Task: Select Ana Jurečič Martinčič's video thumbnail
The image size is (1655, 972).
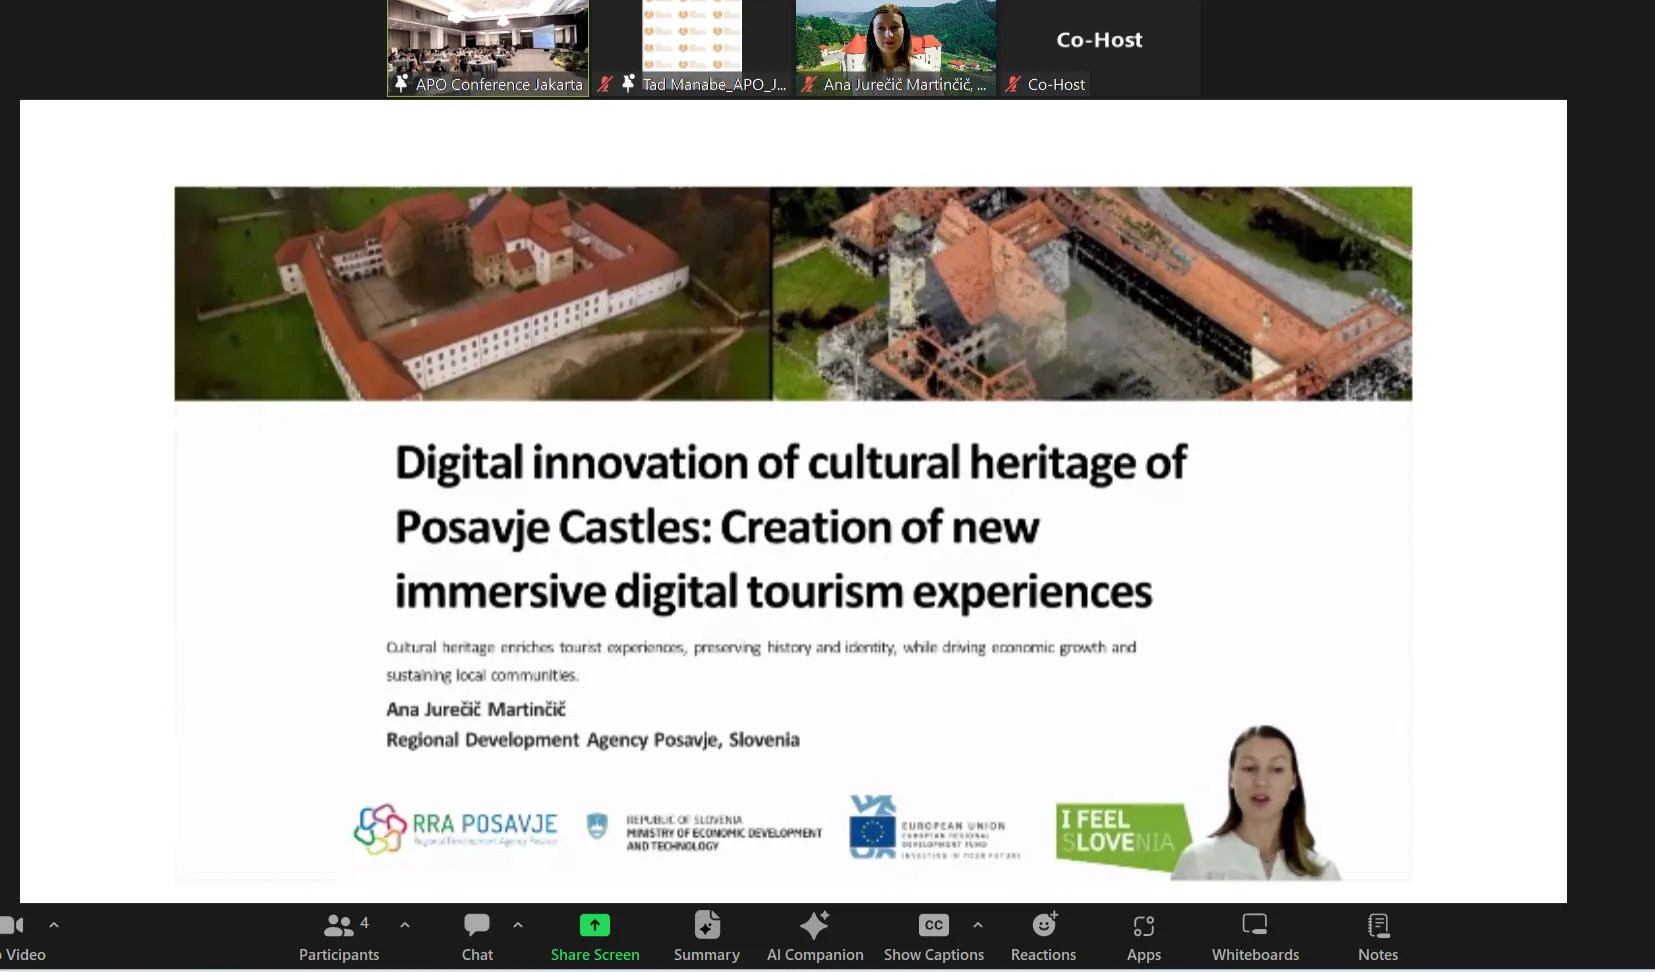Action: (896, 47)
